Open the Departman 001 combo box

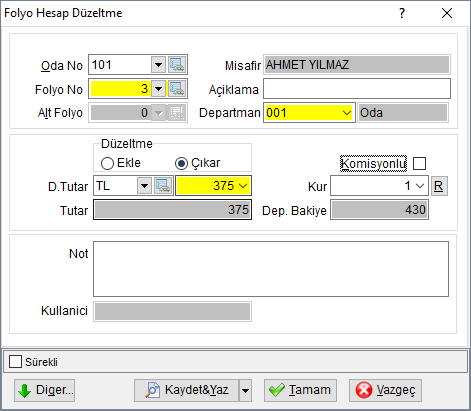pyautogui.click(x=309, y=113)
